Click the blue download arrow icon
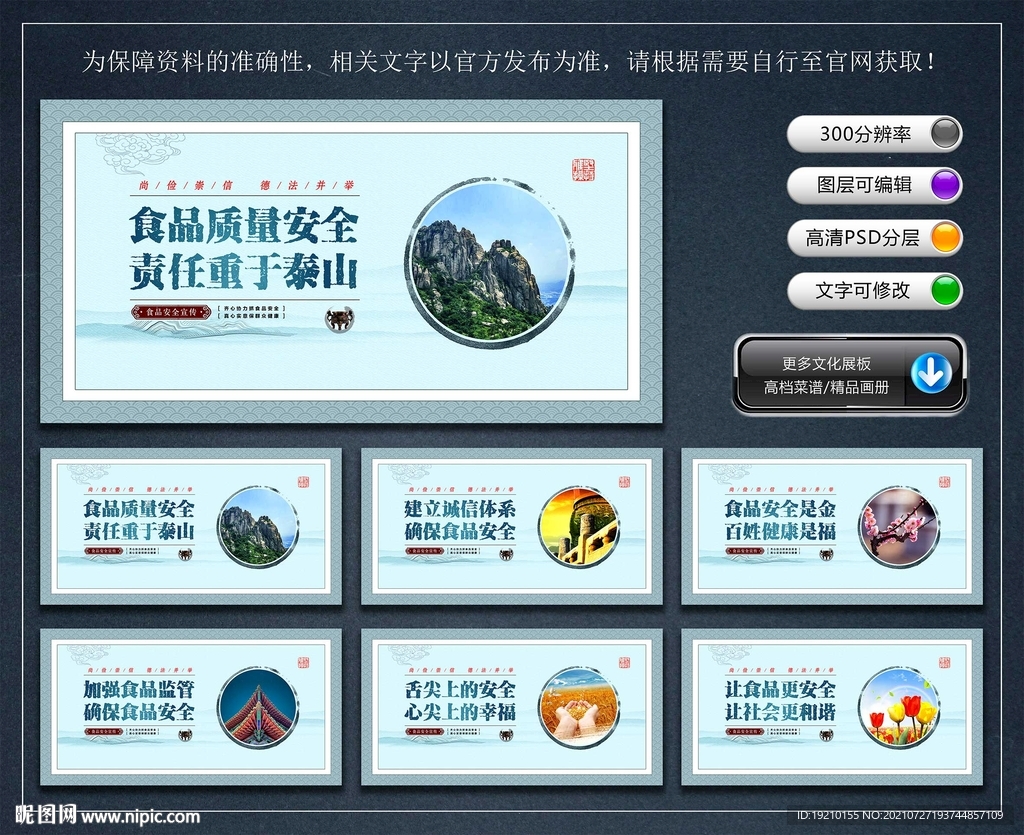This screenshot has height=835, width=1024. pyautogui.click(x=931, y=373)
